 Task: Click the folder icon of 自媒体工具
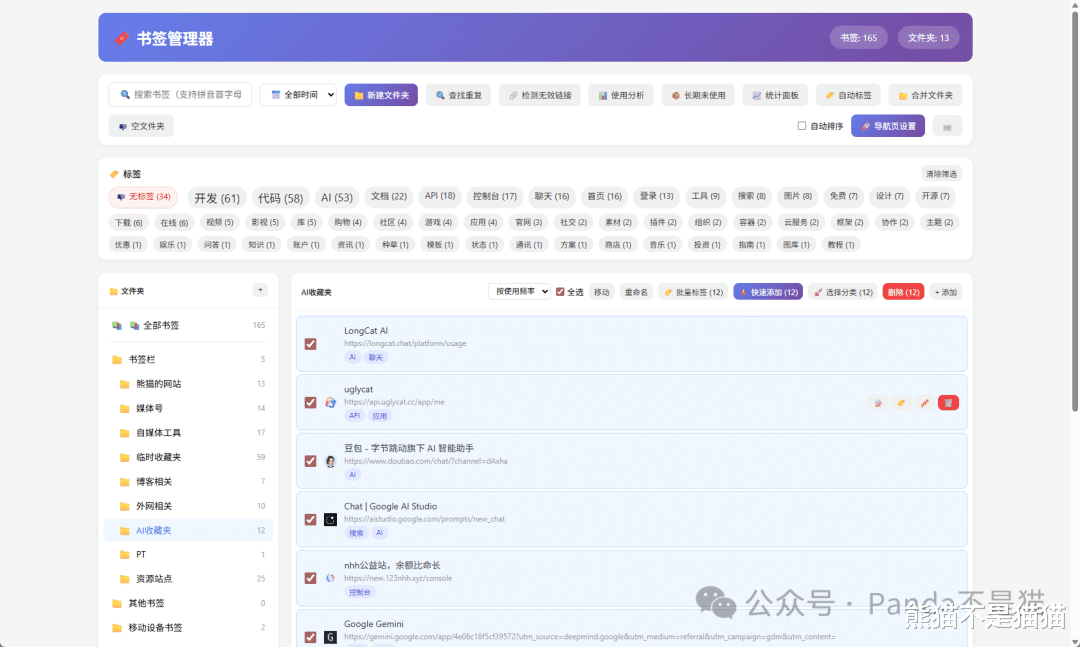125,433
